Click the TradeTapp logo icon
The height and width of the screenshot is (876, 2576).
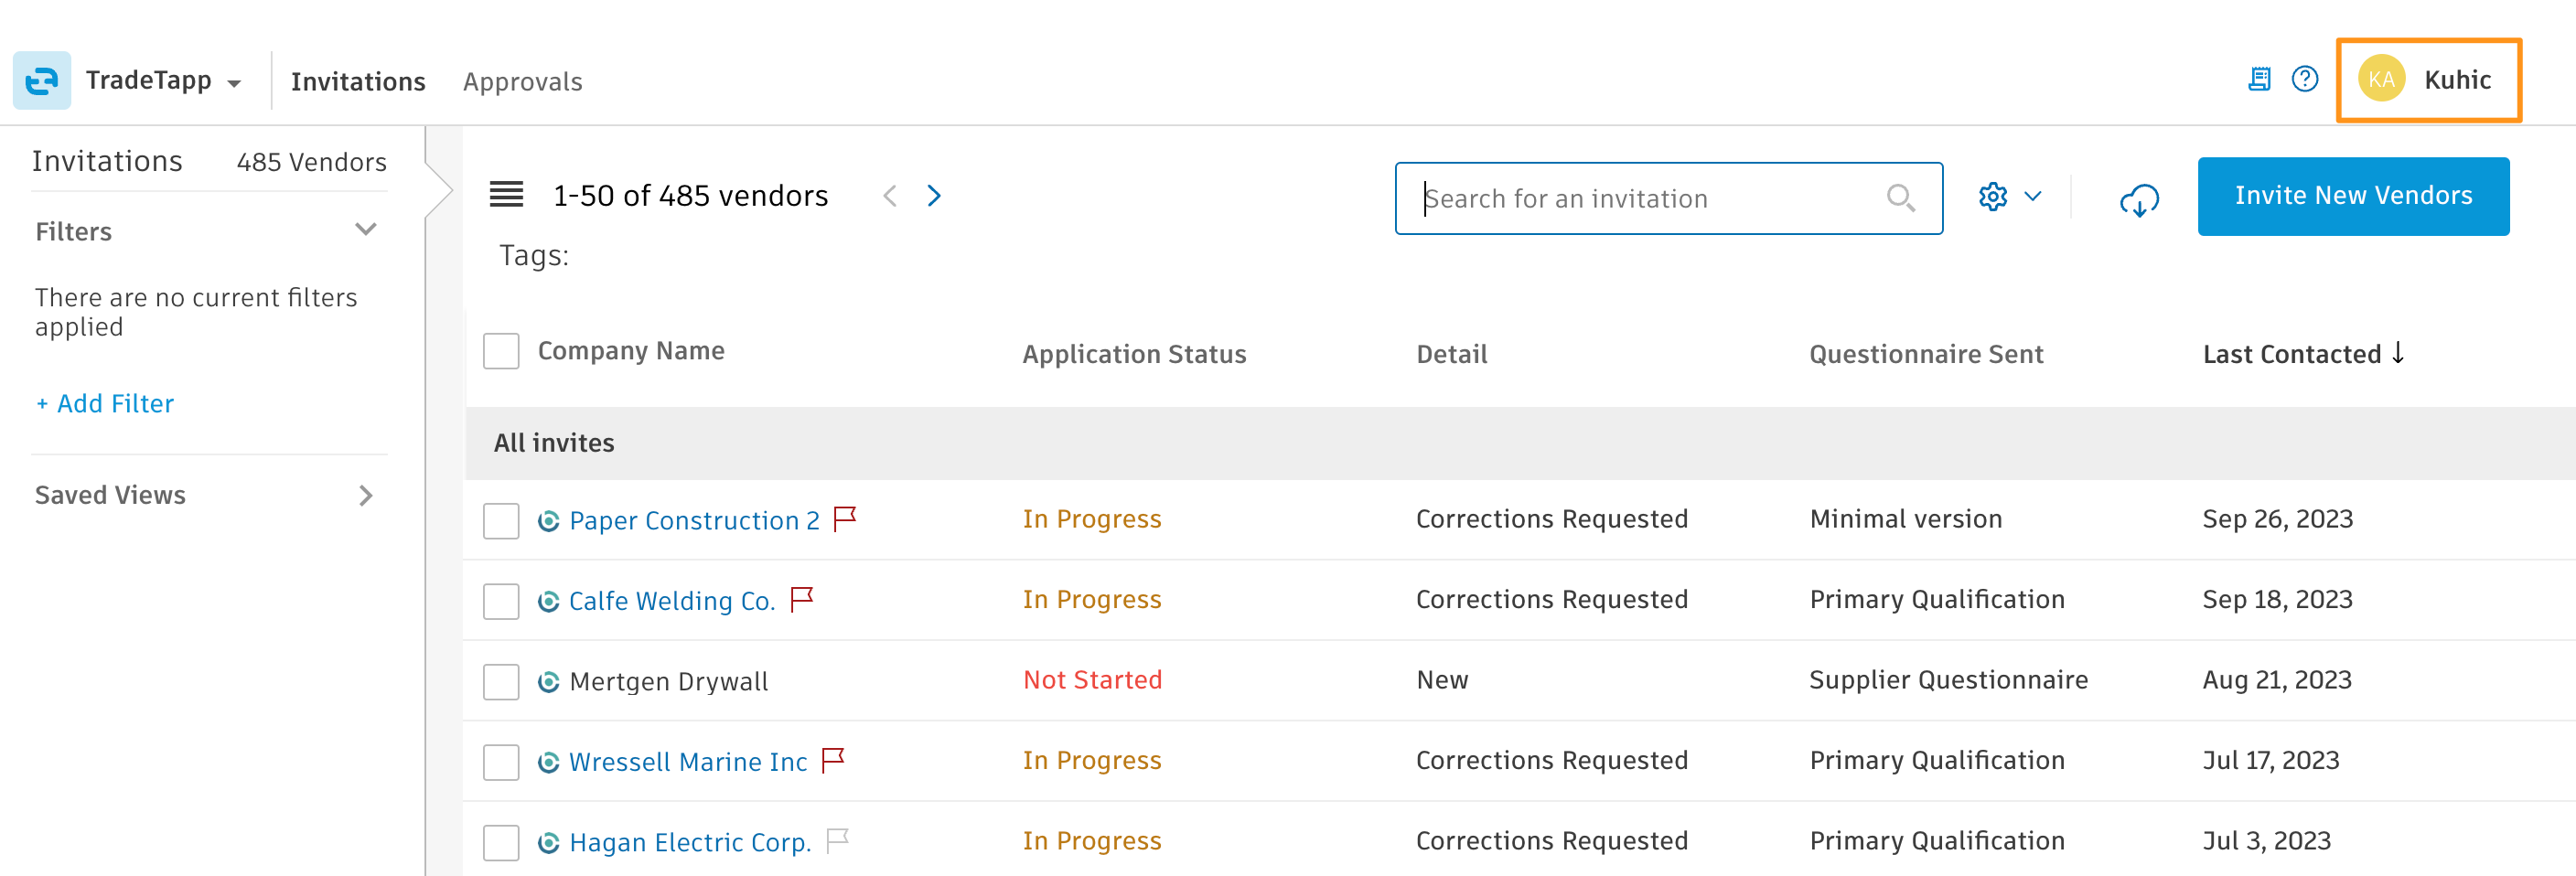pyautogui.click(x=42, y=80)
